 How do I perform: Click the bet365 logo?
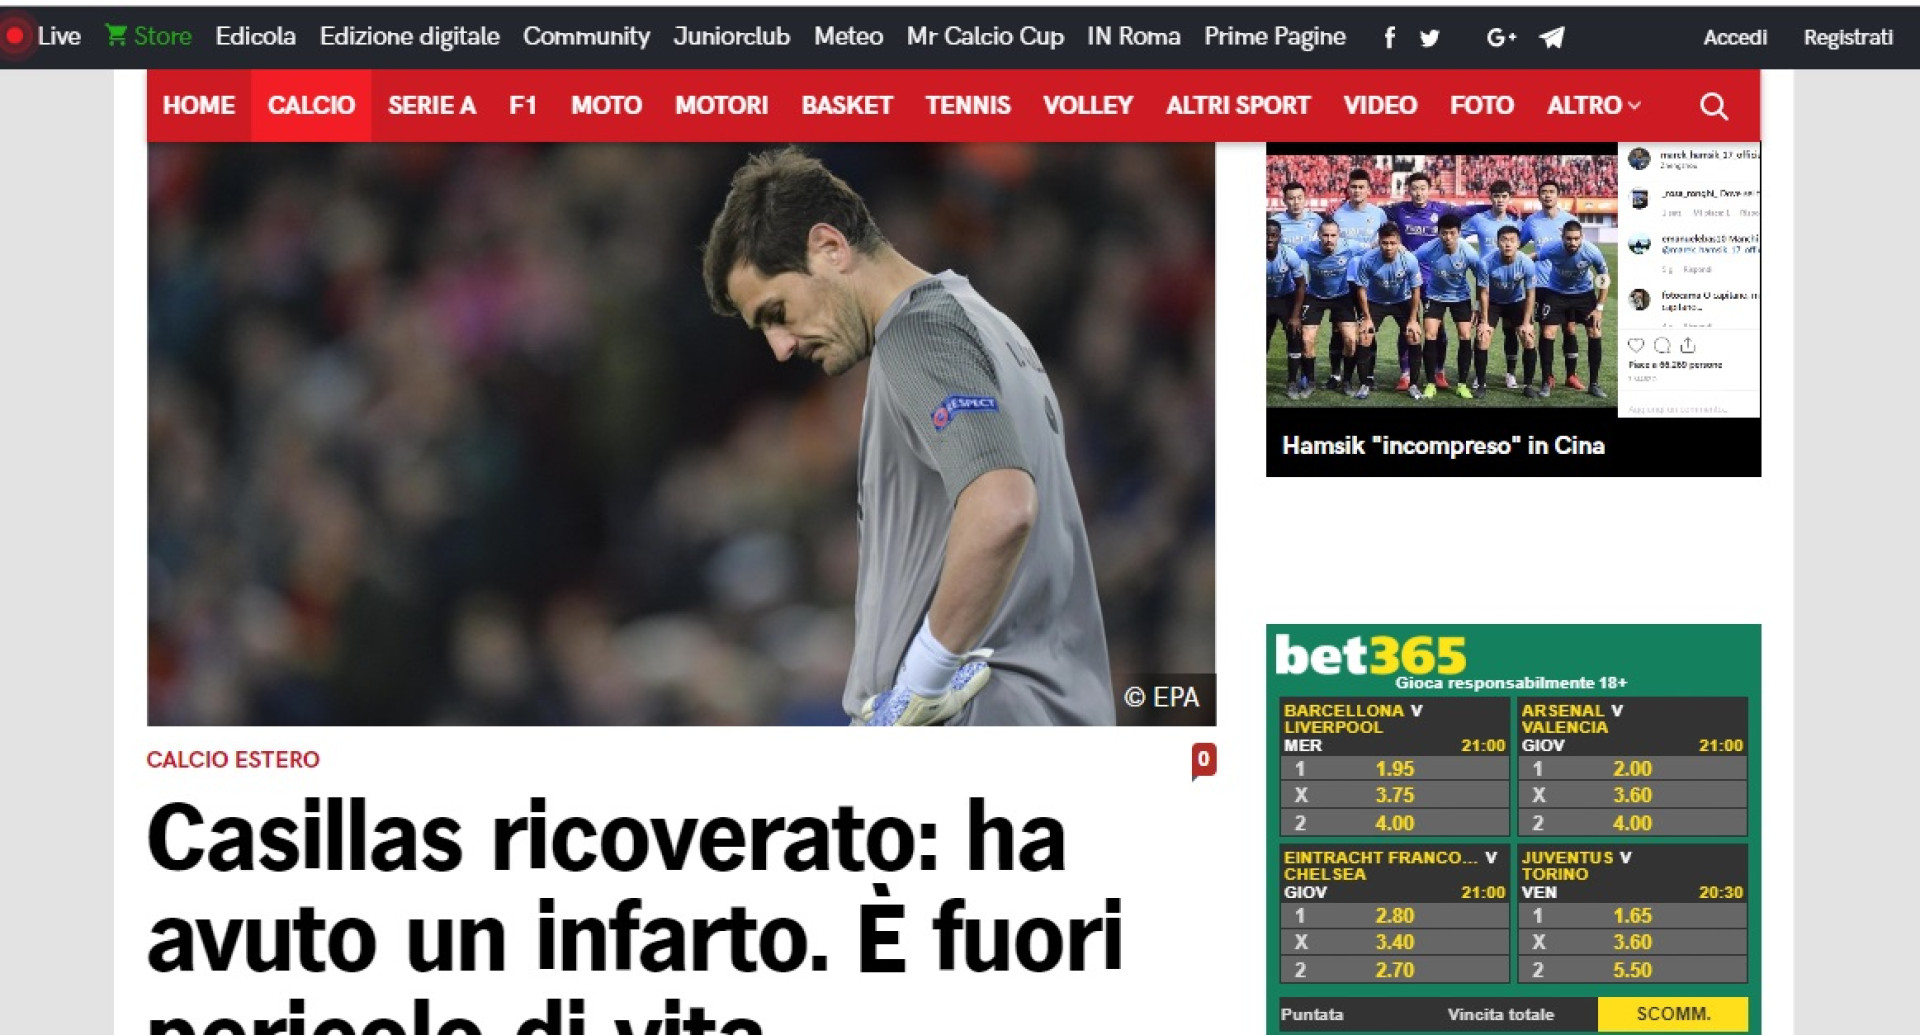(1370, 656)
